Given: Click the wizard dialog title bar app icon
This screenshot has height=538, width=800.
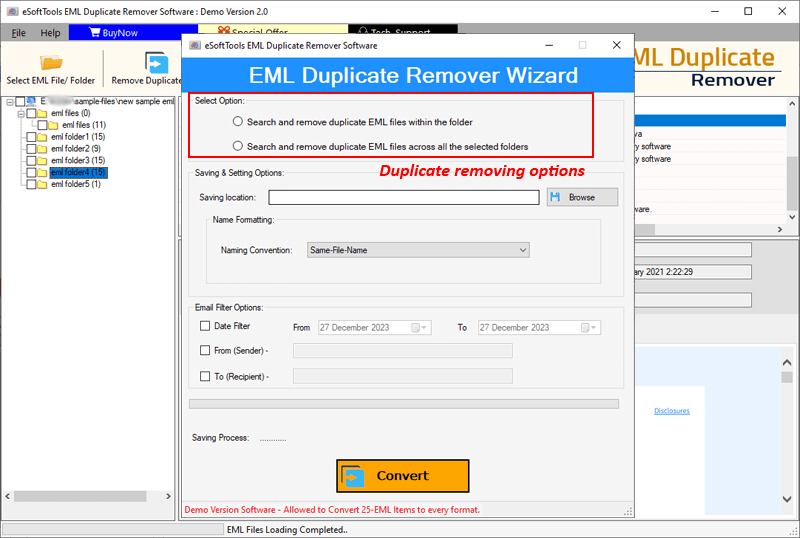Looking at the screenshot, I should (195, 45).
